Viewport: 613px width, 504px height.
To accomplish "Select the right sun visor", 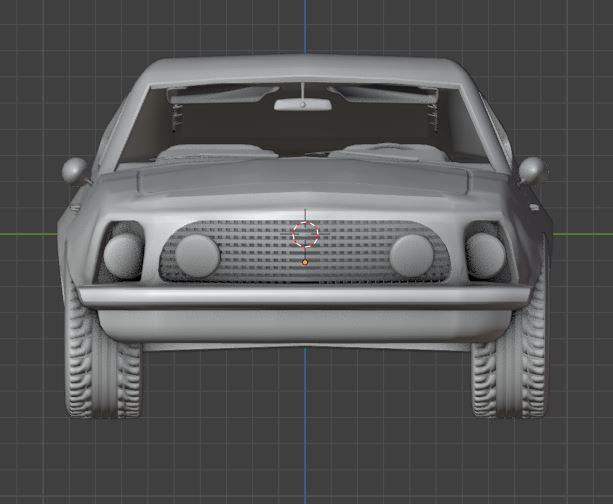I will click(383, 95).
